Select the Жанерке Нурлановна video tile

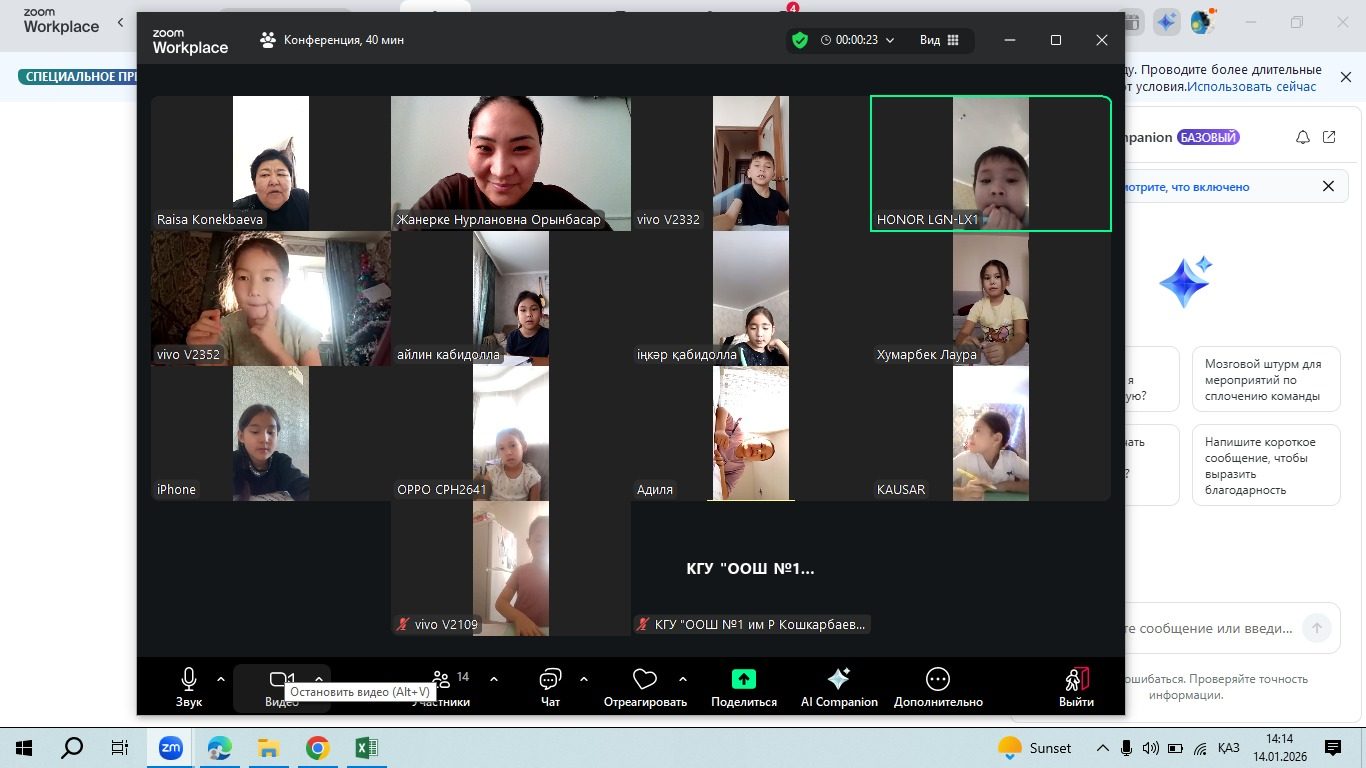point(510,163)
